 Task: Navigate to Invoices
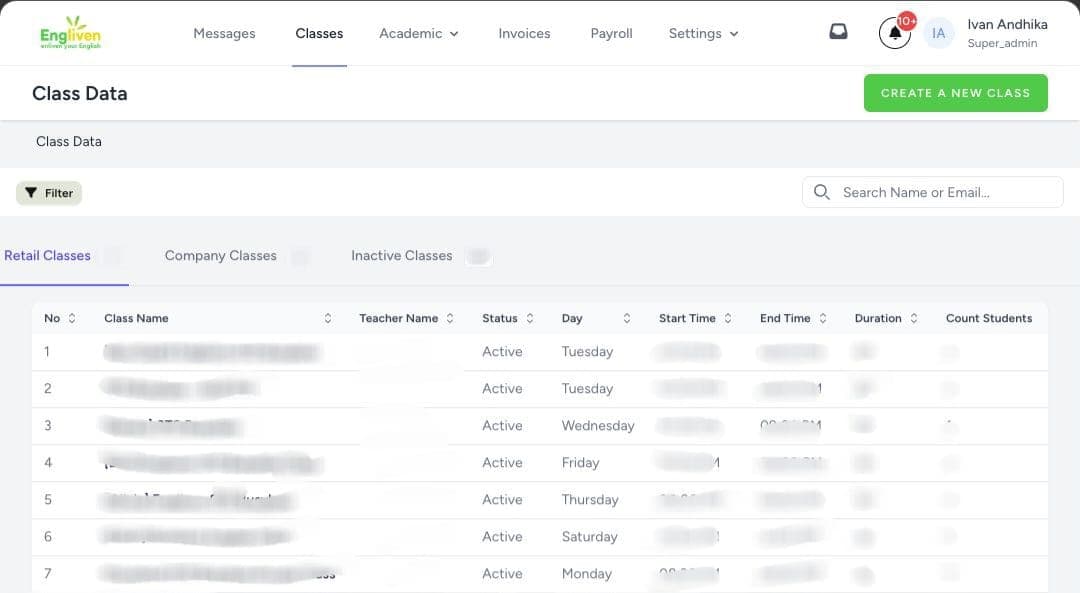524,33
